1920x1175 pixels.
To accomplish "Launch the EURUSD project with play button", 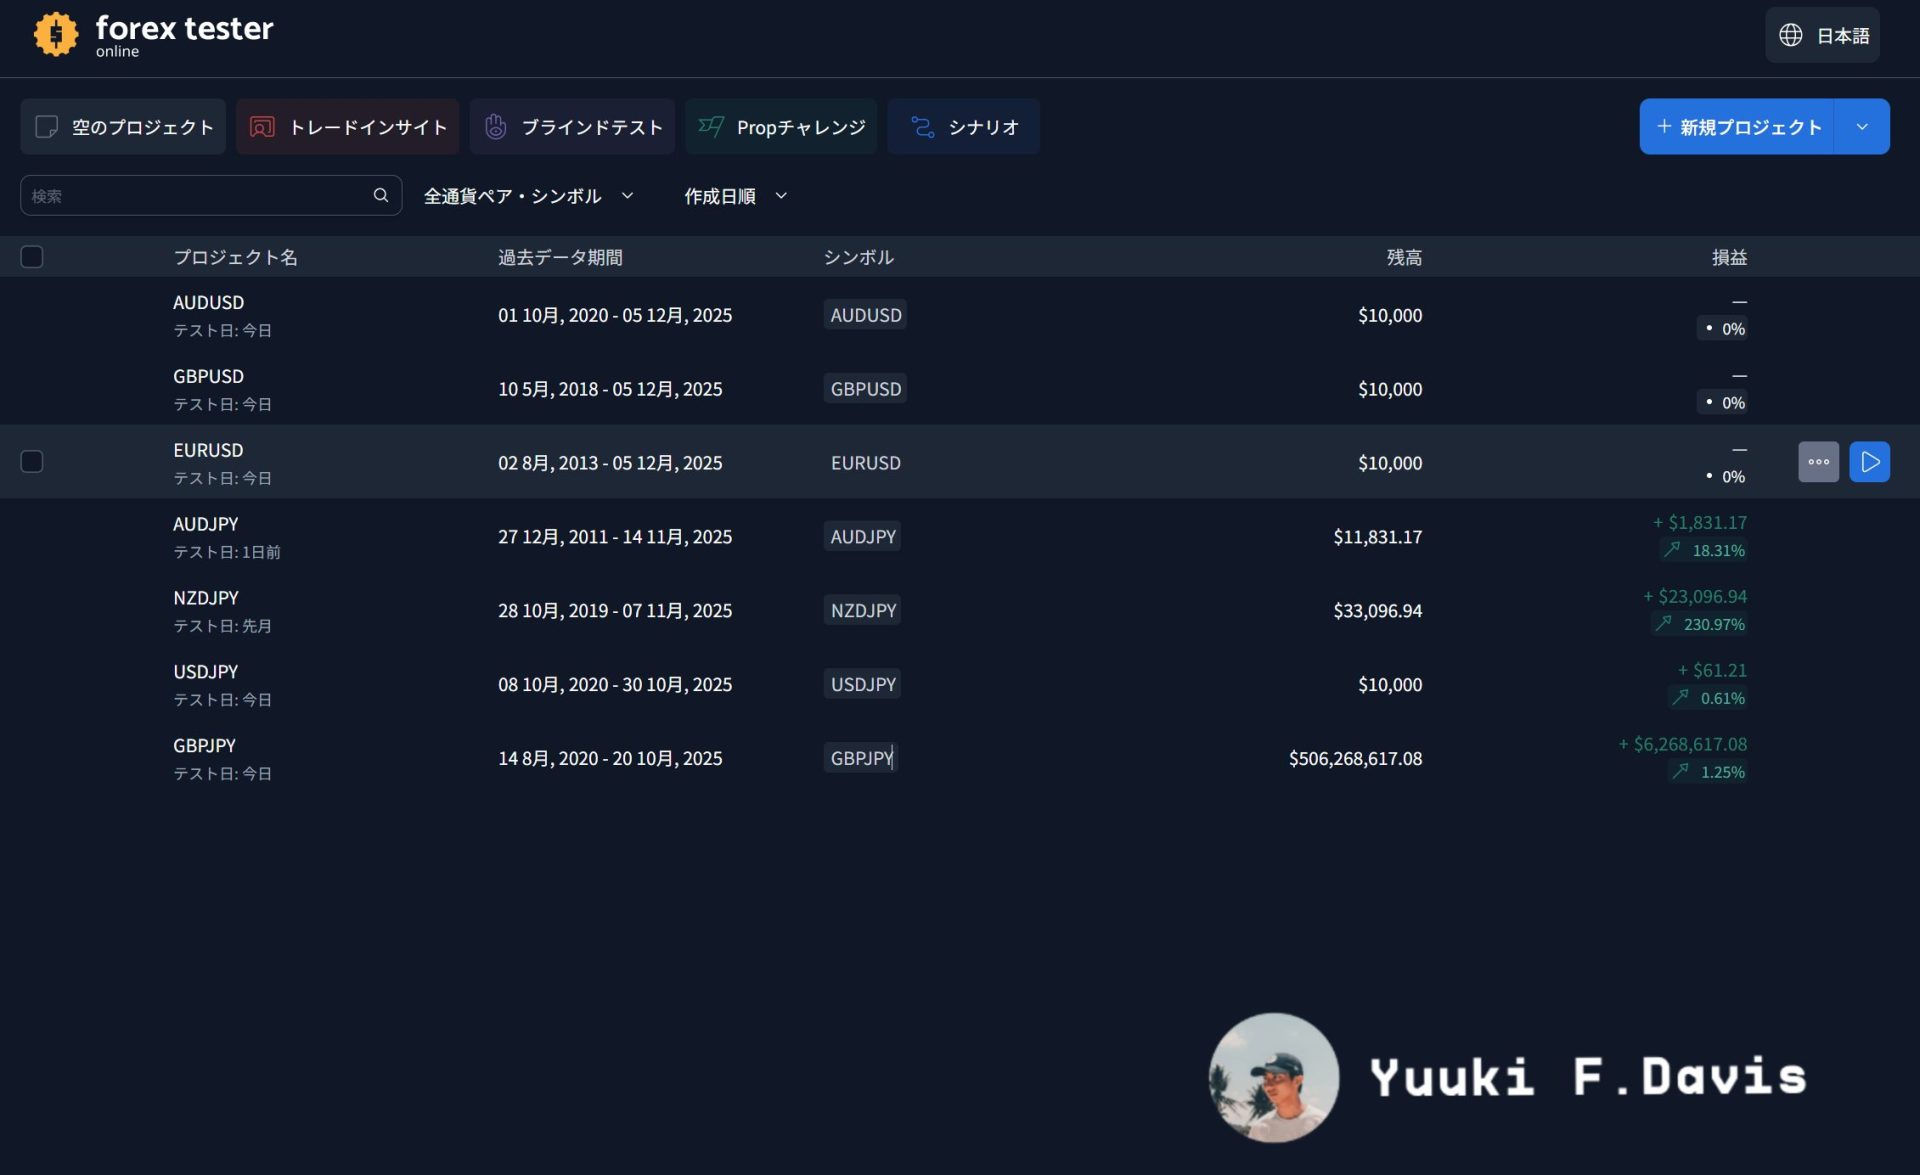I will point(1869,461).
